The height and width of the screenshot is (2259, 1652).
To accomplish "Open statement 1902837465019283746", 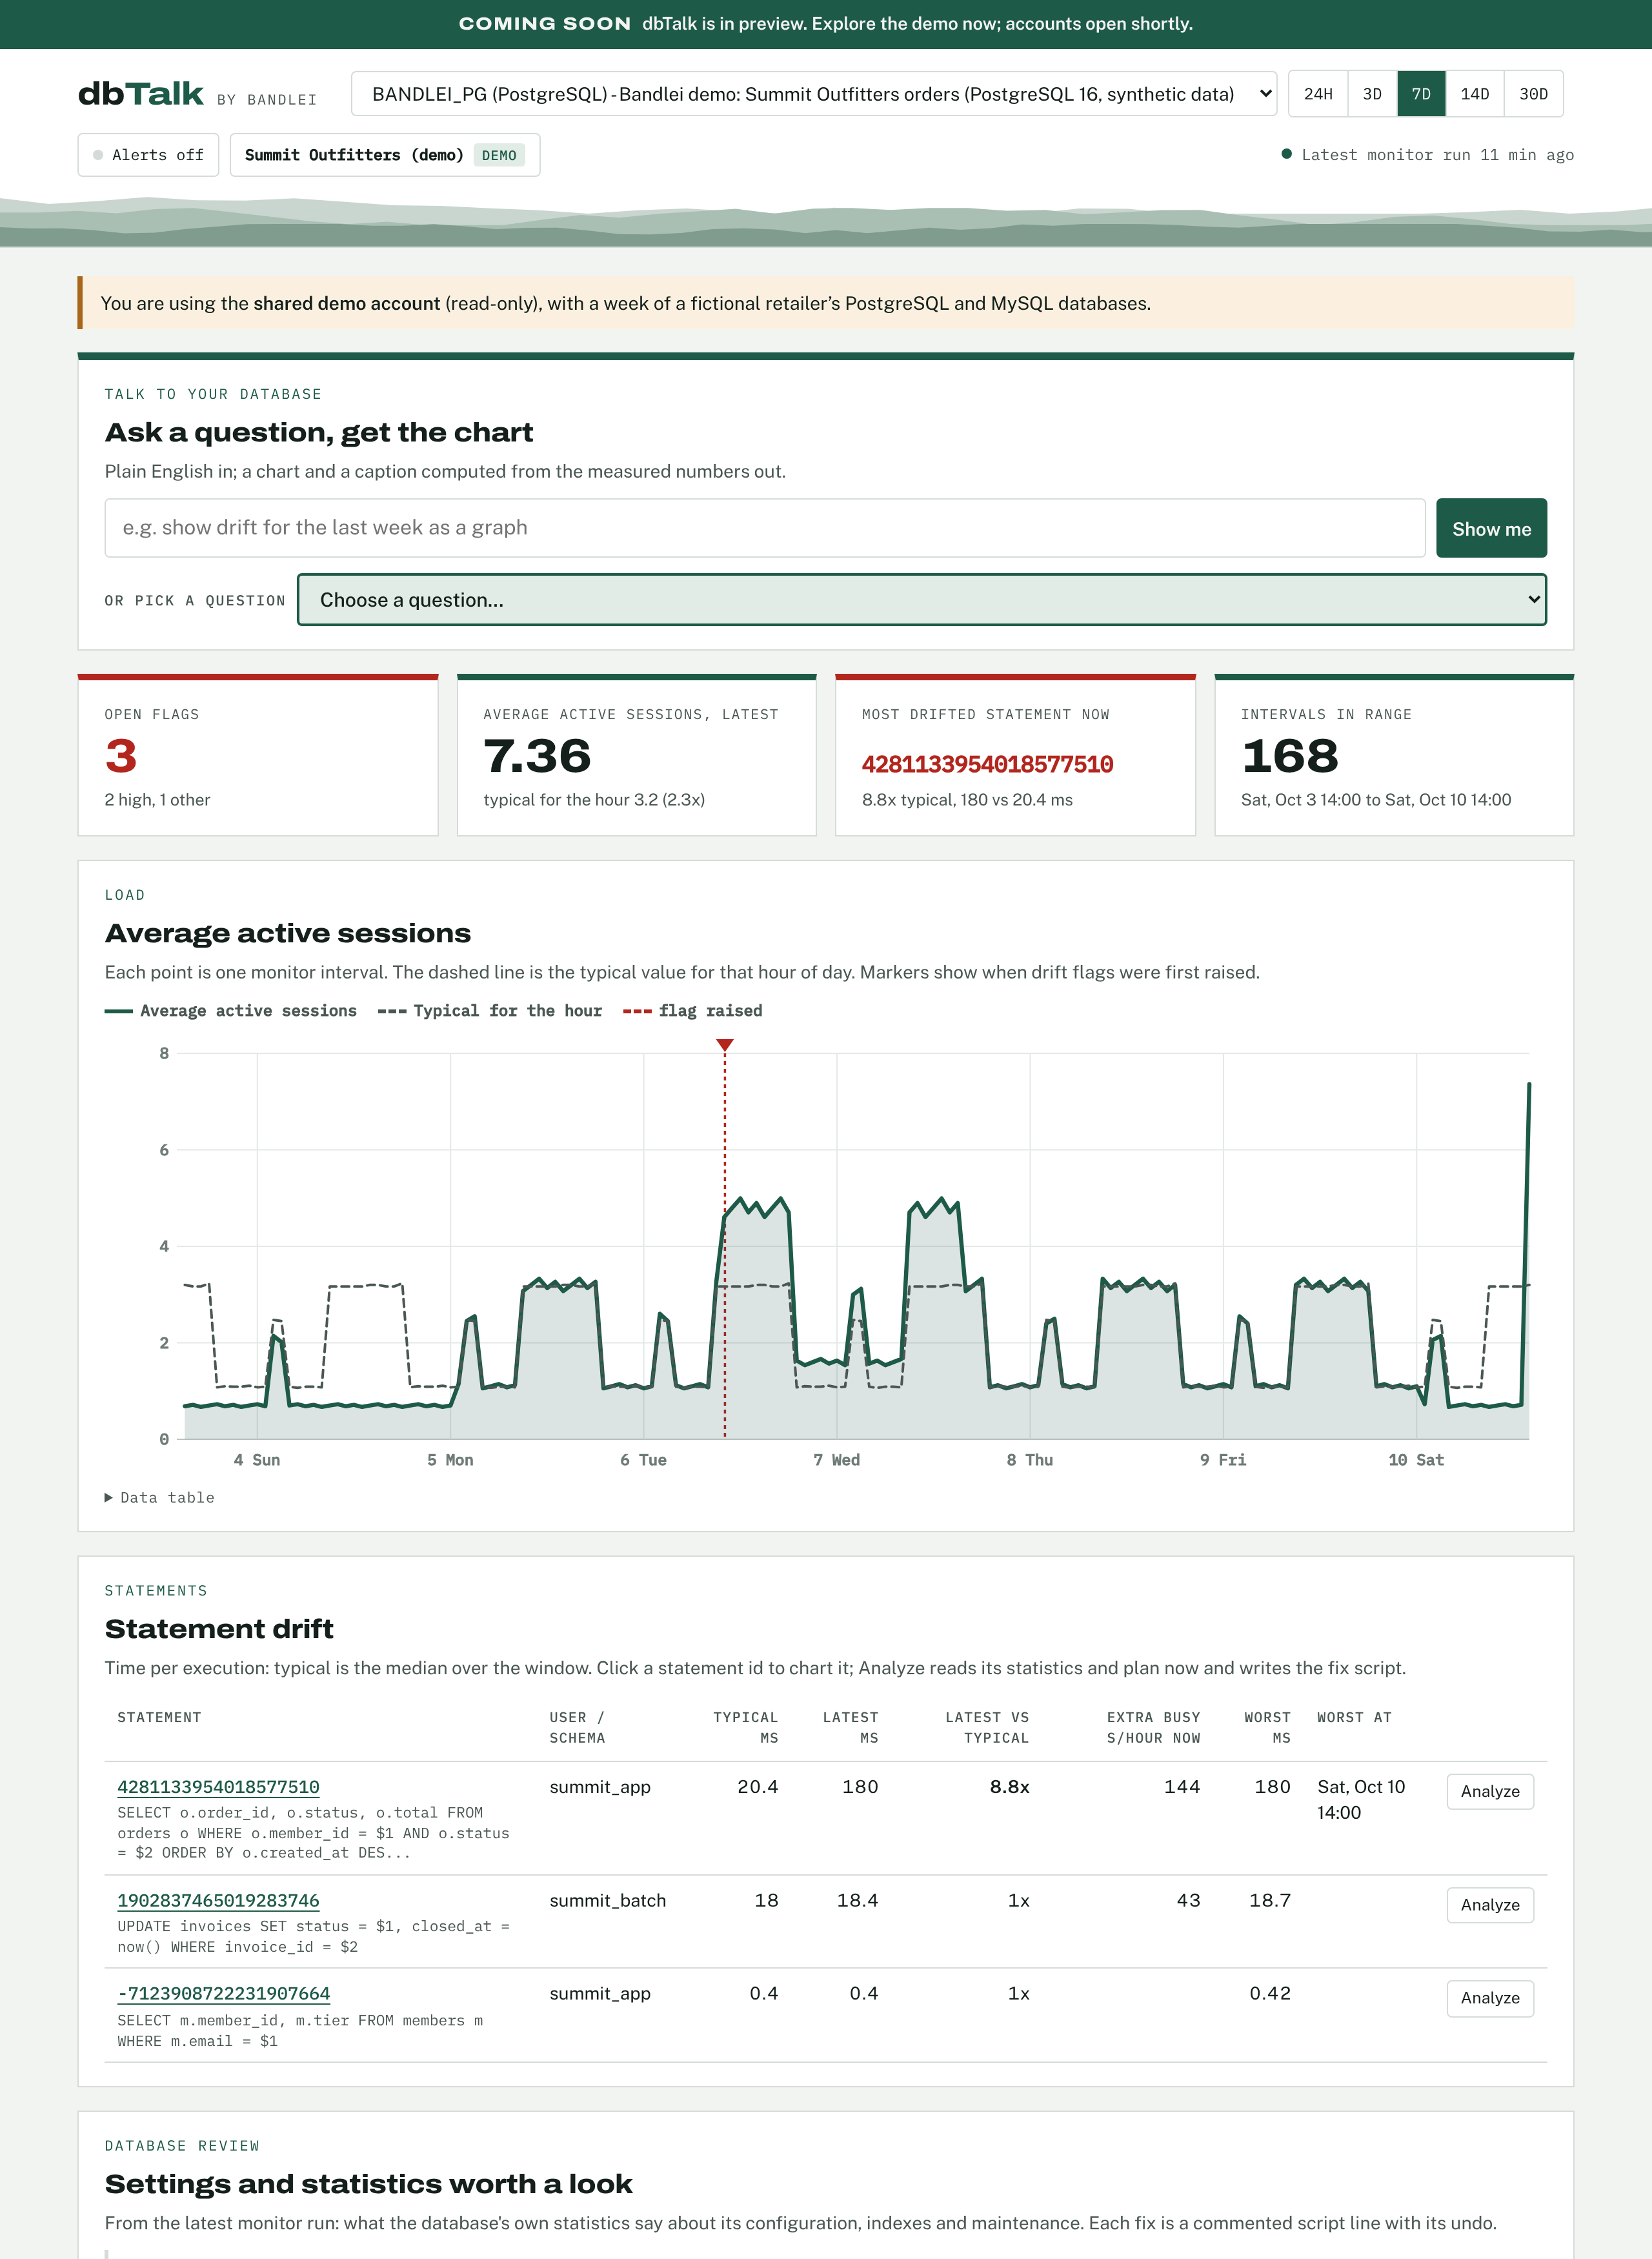I will 218,1901.
